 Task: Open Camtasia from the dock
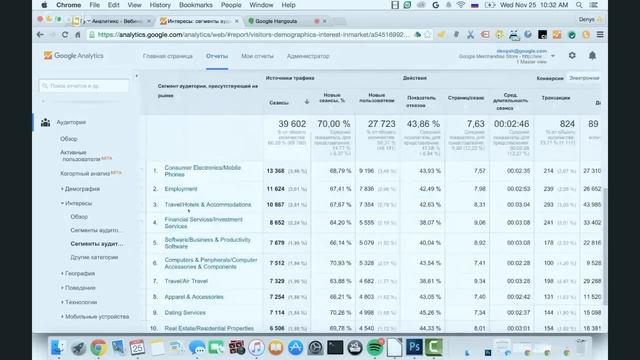tap(434, 347)
